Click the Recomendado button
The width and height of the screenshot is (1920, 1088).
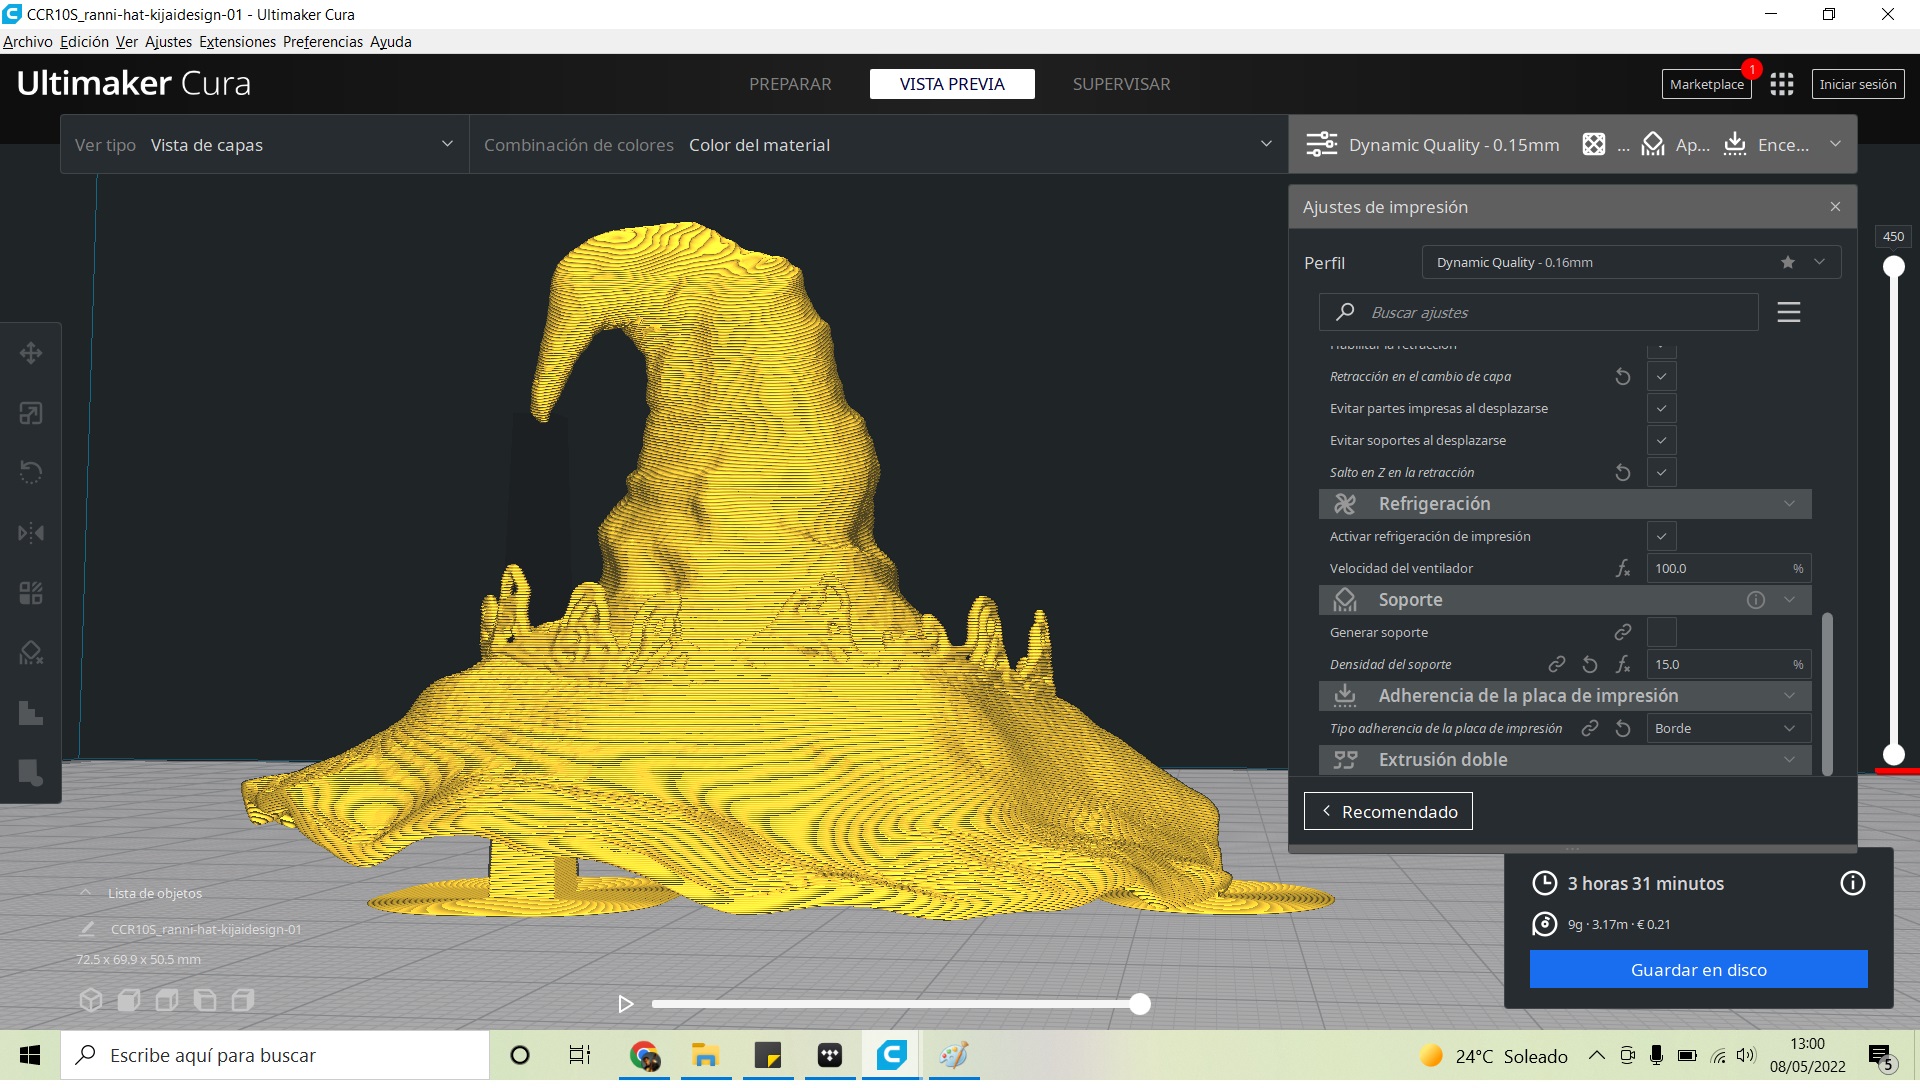[1387, 812]
